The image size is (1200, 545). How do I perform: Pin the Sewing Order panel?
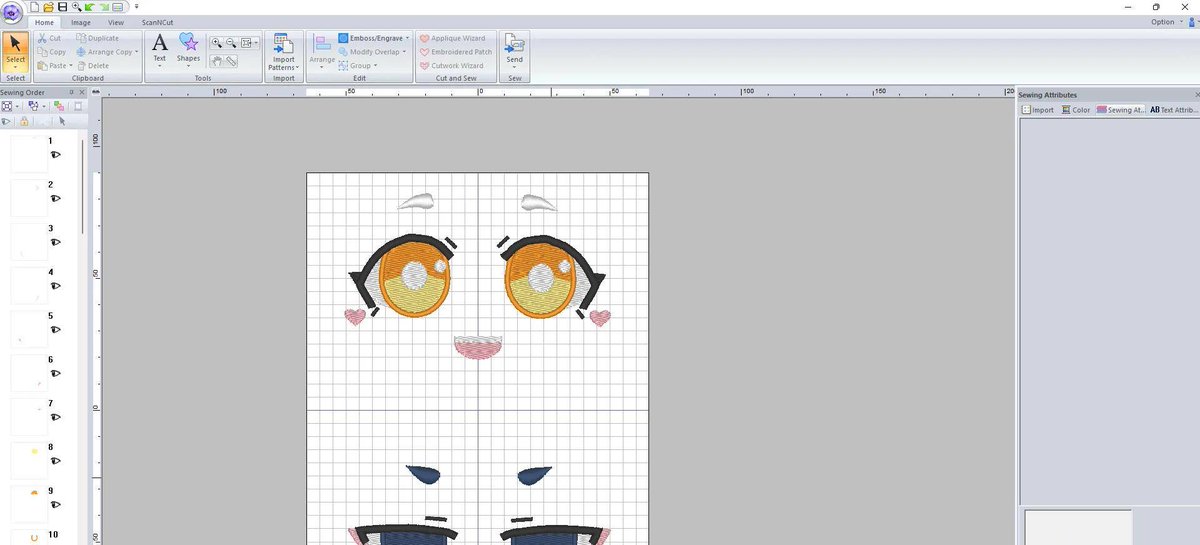pos(72,94)
